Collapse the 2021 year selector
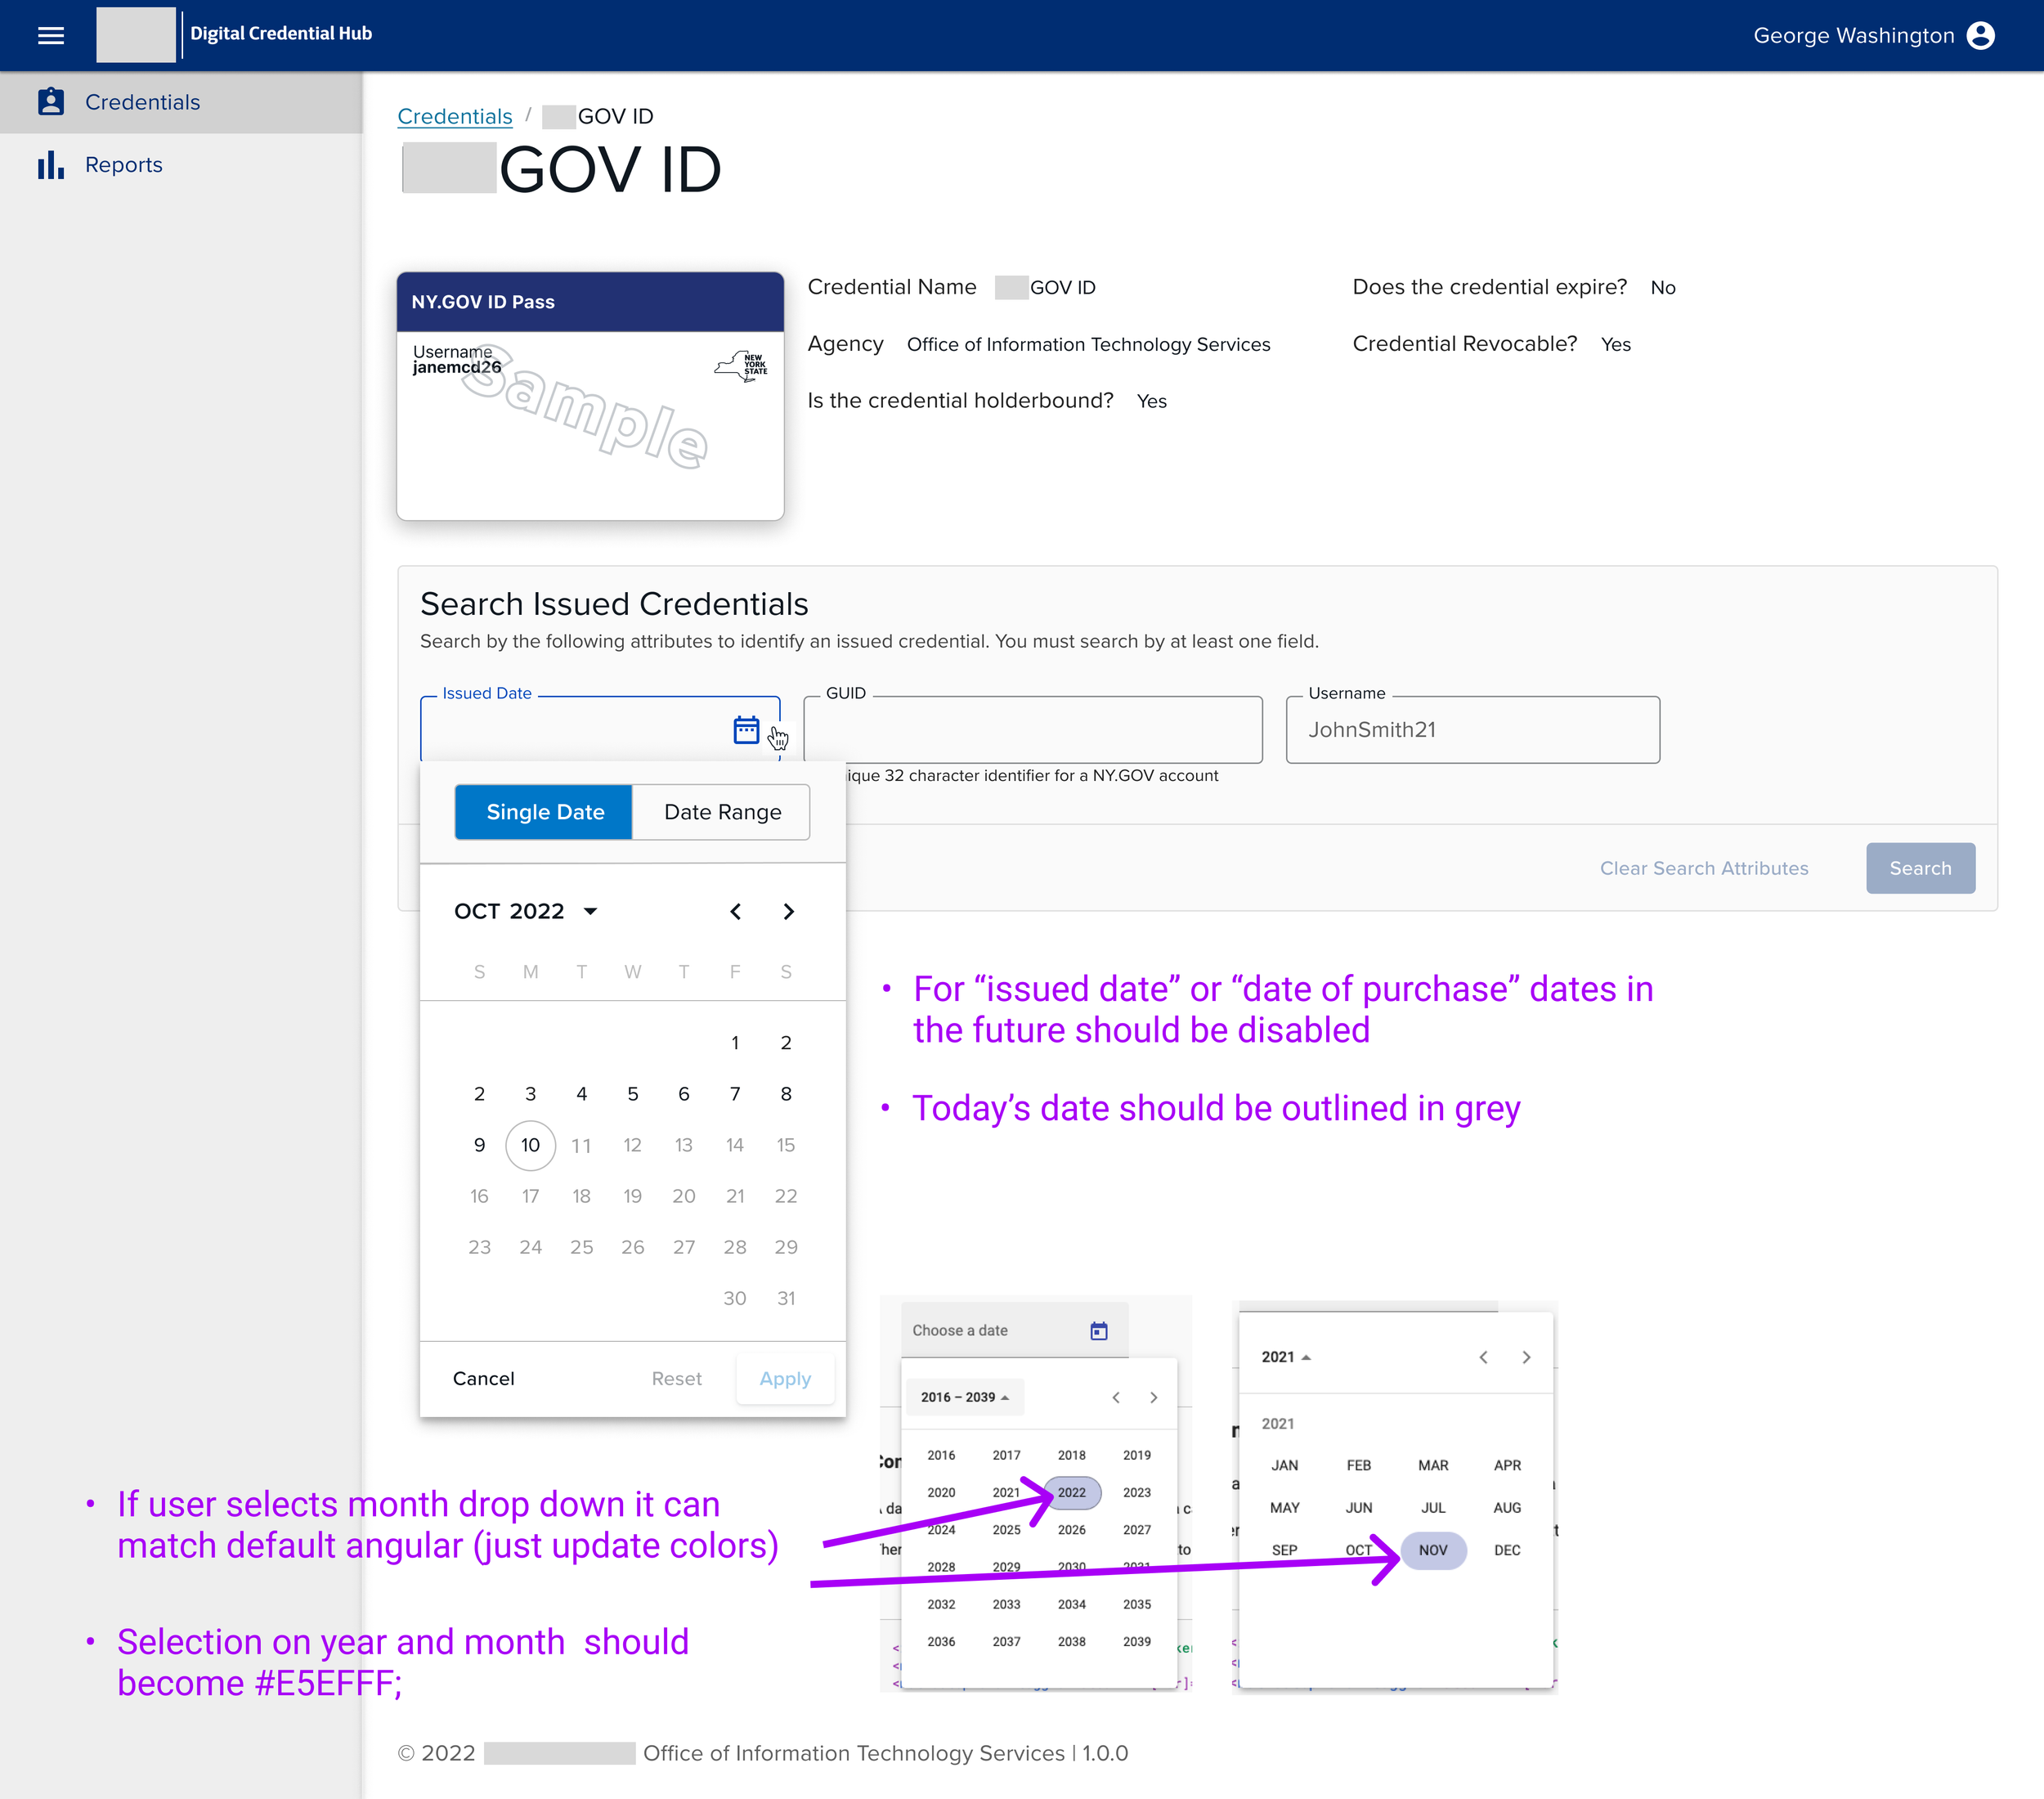Screen dimensions: 2044x1799 1285,1357
